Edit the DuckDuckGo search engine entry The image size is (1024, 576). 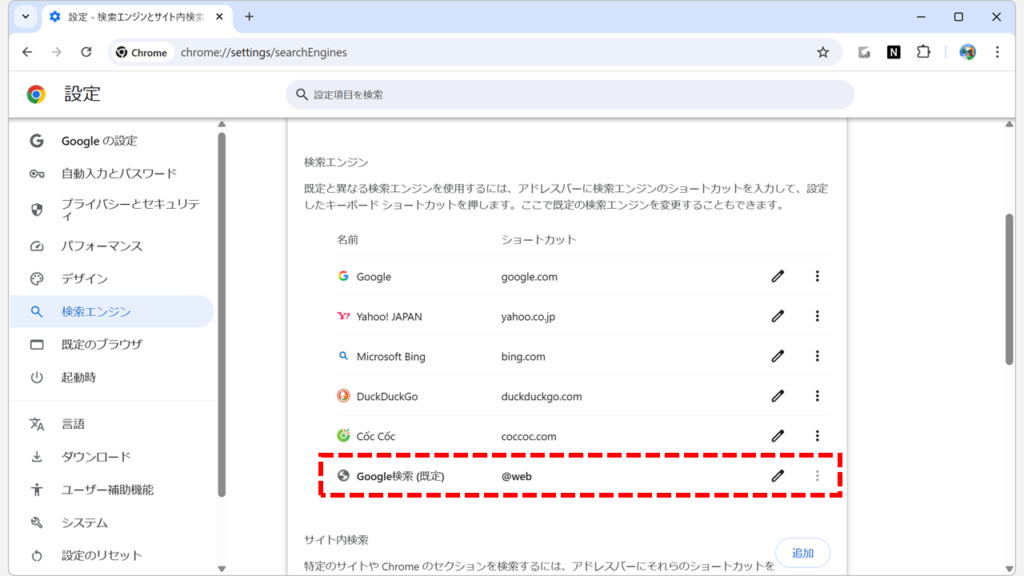tap(777, 396)
